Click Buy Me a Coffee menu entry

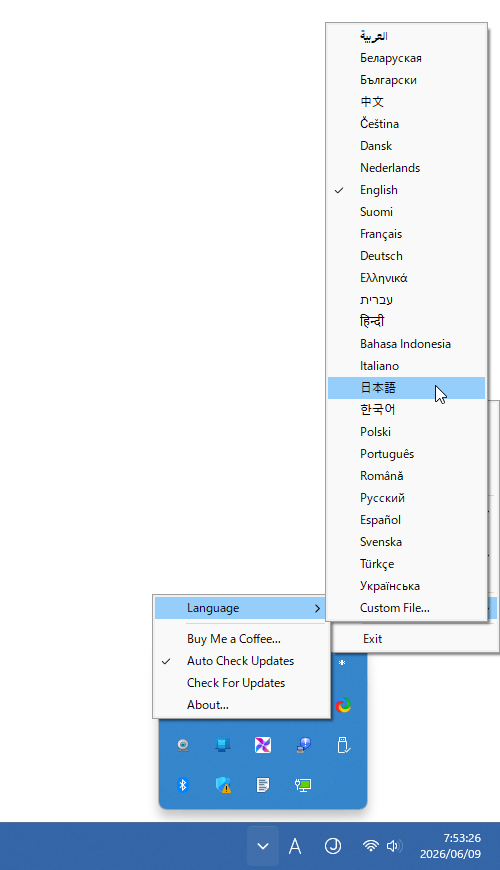(241, 639)
